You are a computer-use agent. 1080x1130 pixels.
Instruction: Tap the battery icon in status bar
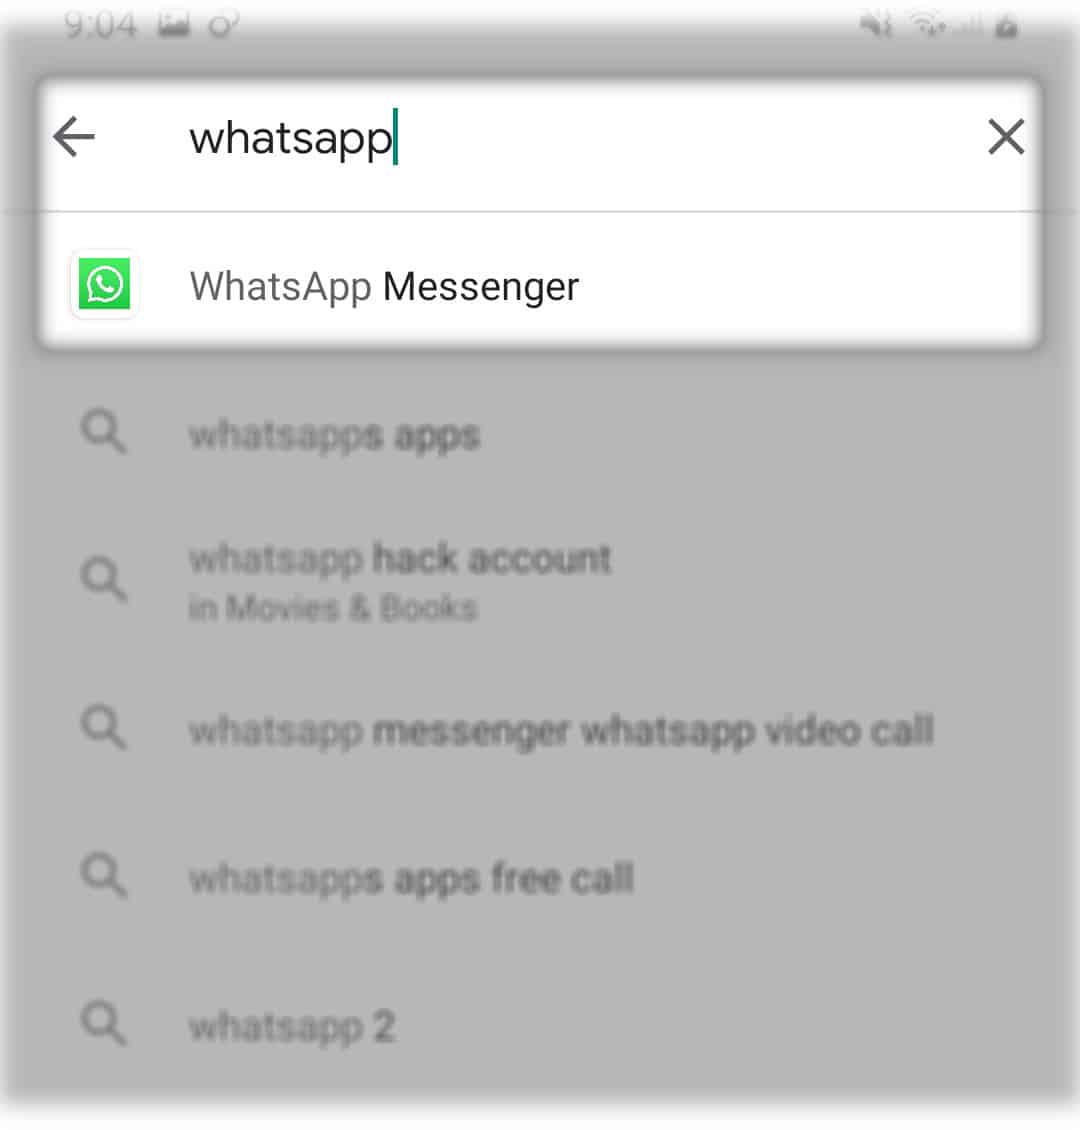click(1006, 27)
